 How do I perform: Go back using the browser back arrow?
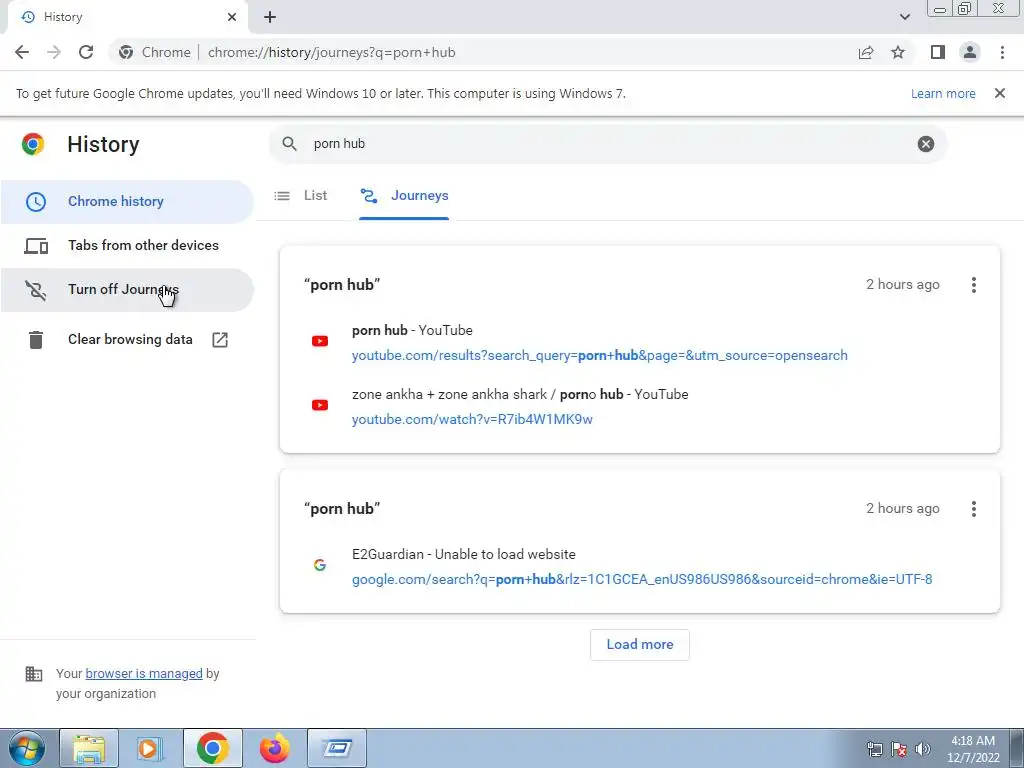(x=22, y=52)
